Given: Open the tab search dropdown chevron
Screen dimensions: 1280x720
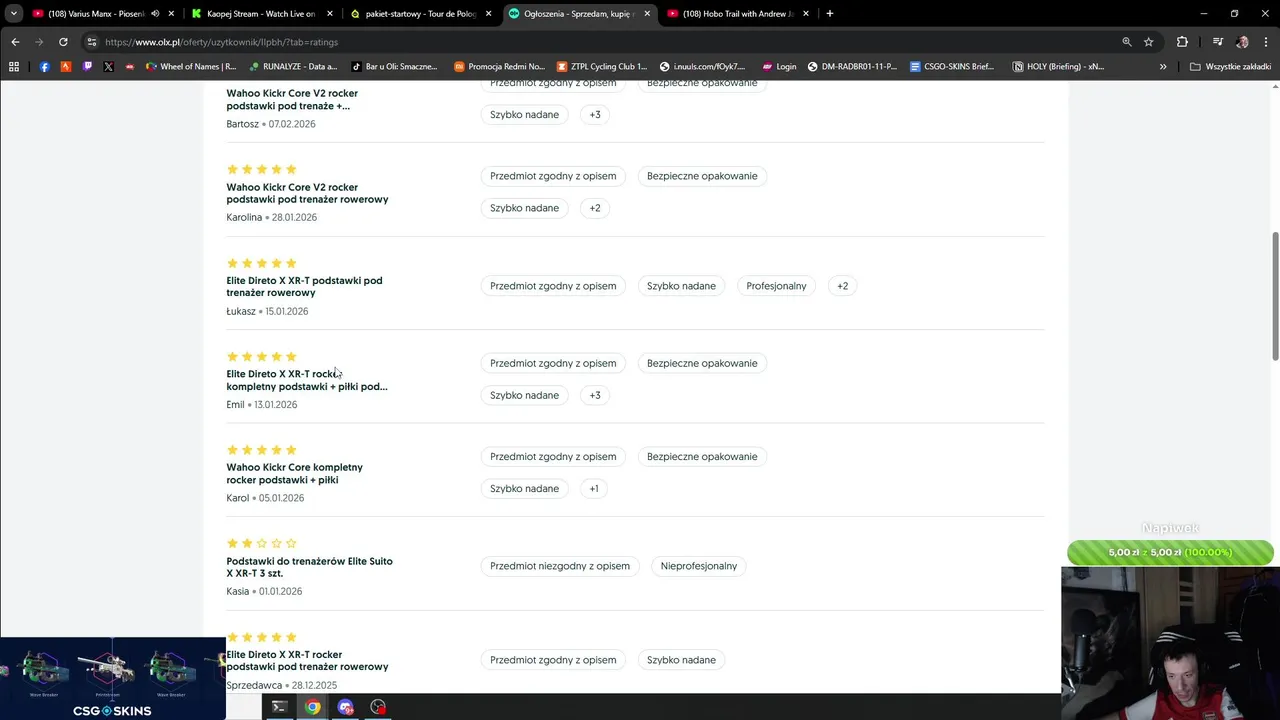Looking at the screenshot, I should 14,14.
